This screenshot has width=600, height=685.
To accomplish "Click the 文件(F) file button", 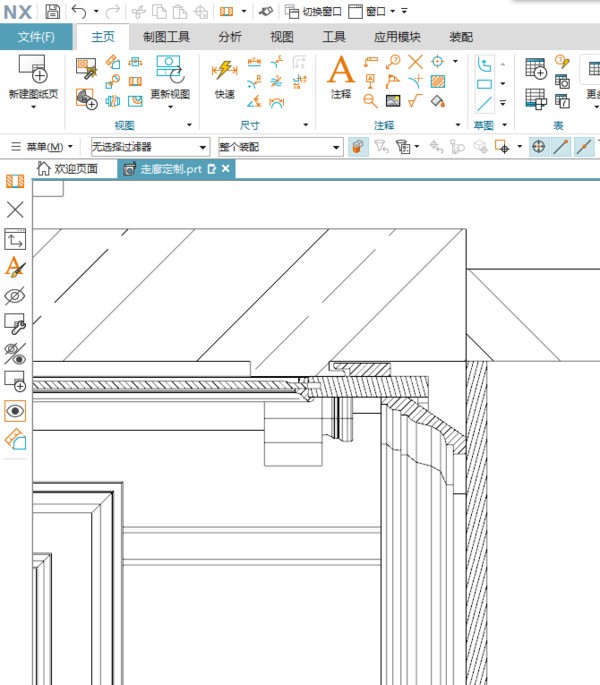I will (36, 37).
